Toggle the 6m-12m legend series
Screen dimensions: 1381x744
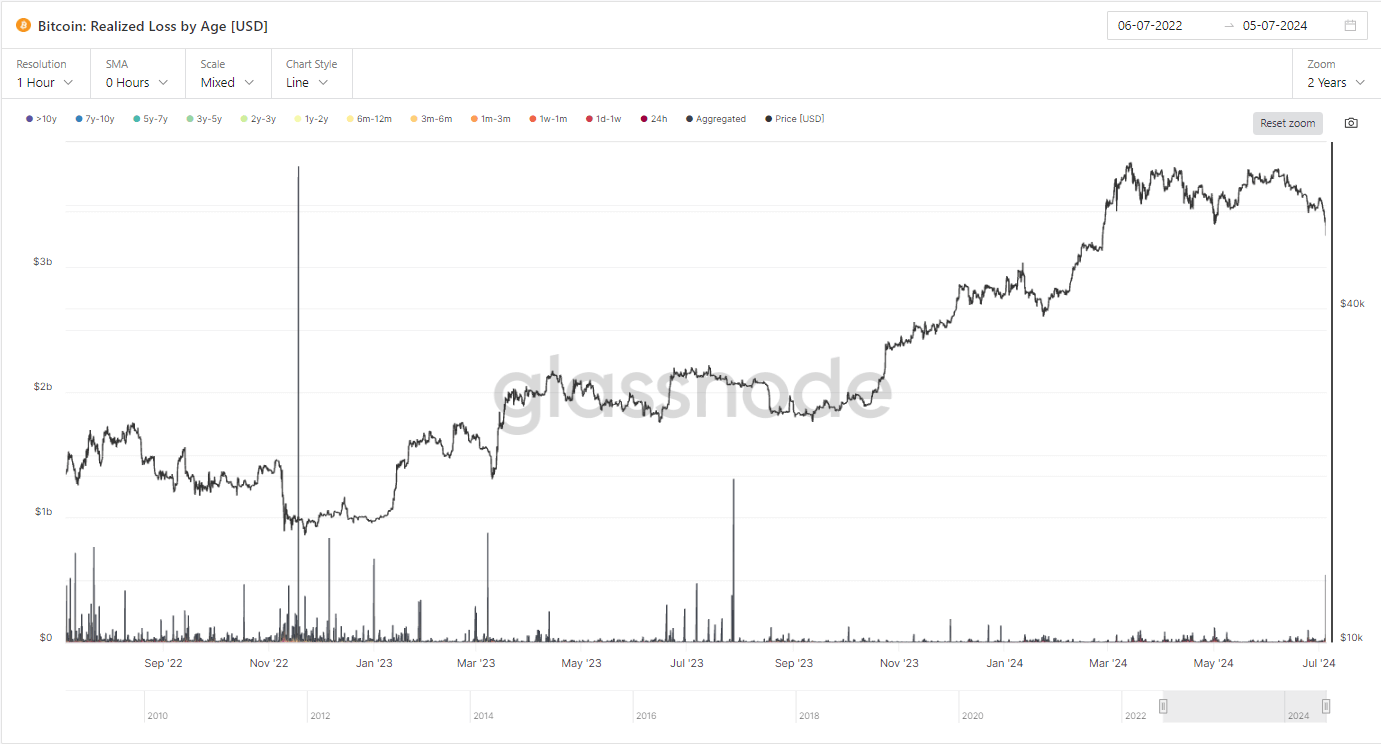pyautogui.click(x=369, y=119)
